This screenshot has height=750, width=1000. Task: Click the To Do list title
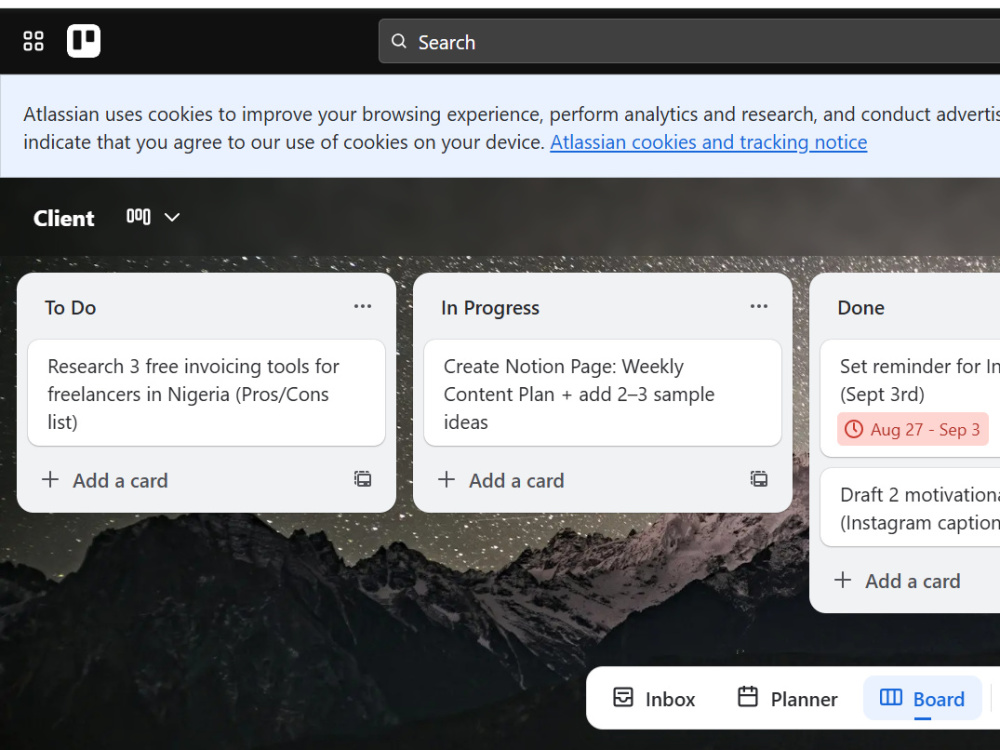point(71,308)
